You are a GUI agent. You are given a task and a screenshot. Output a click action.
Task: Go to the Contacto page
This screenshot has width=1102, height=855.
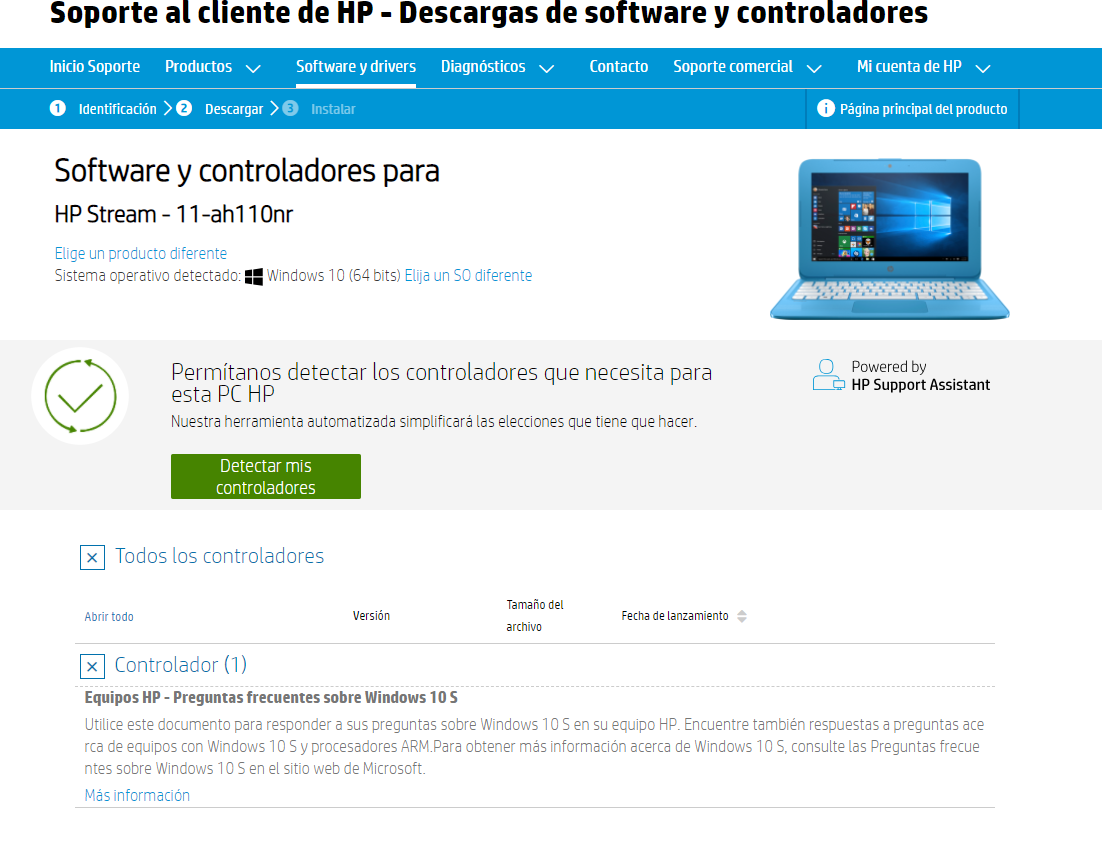(618, 67)
